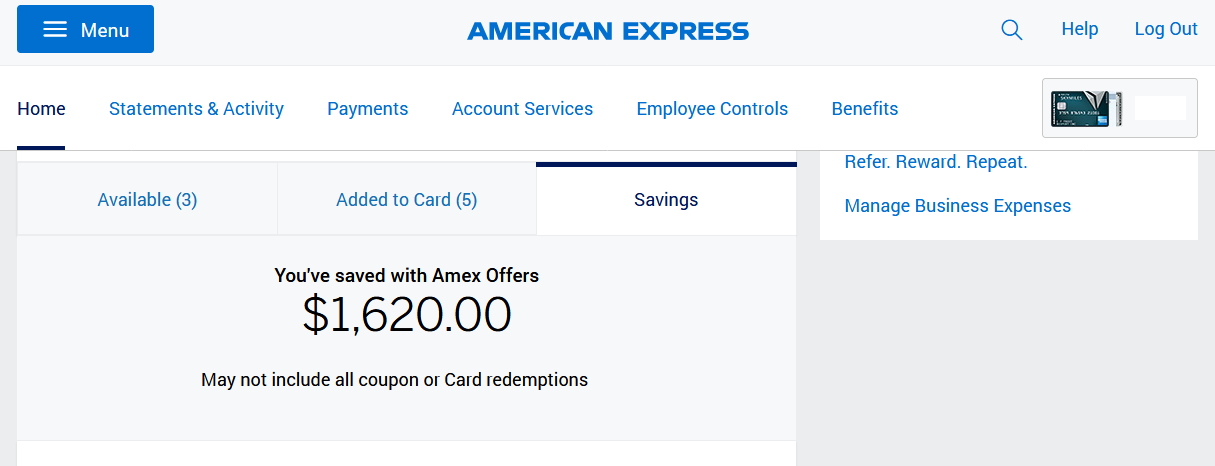Open the Manage Business Expenses link
Image resolution: width=1215 pixels, height=466 pixels.
coord(957,206)
